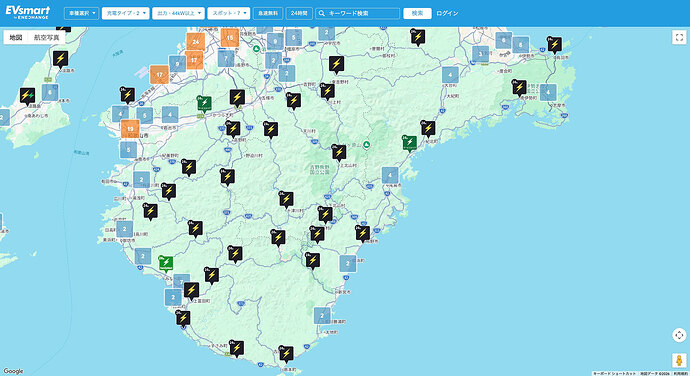Open blue 2 cluster near 御坊市
The image size is (690, 376).
coord(125,229)
